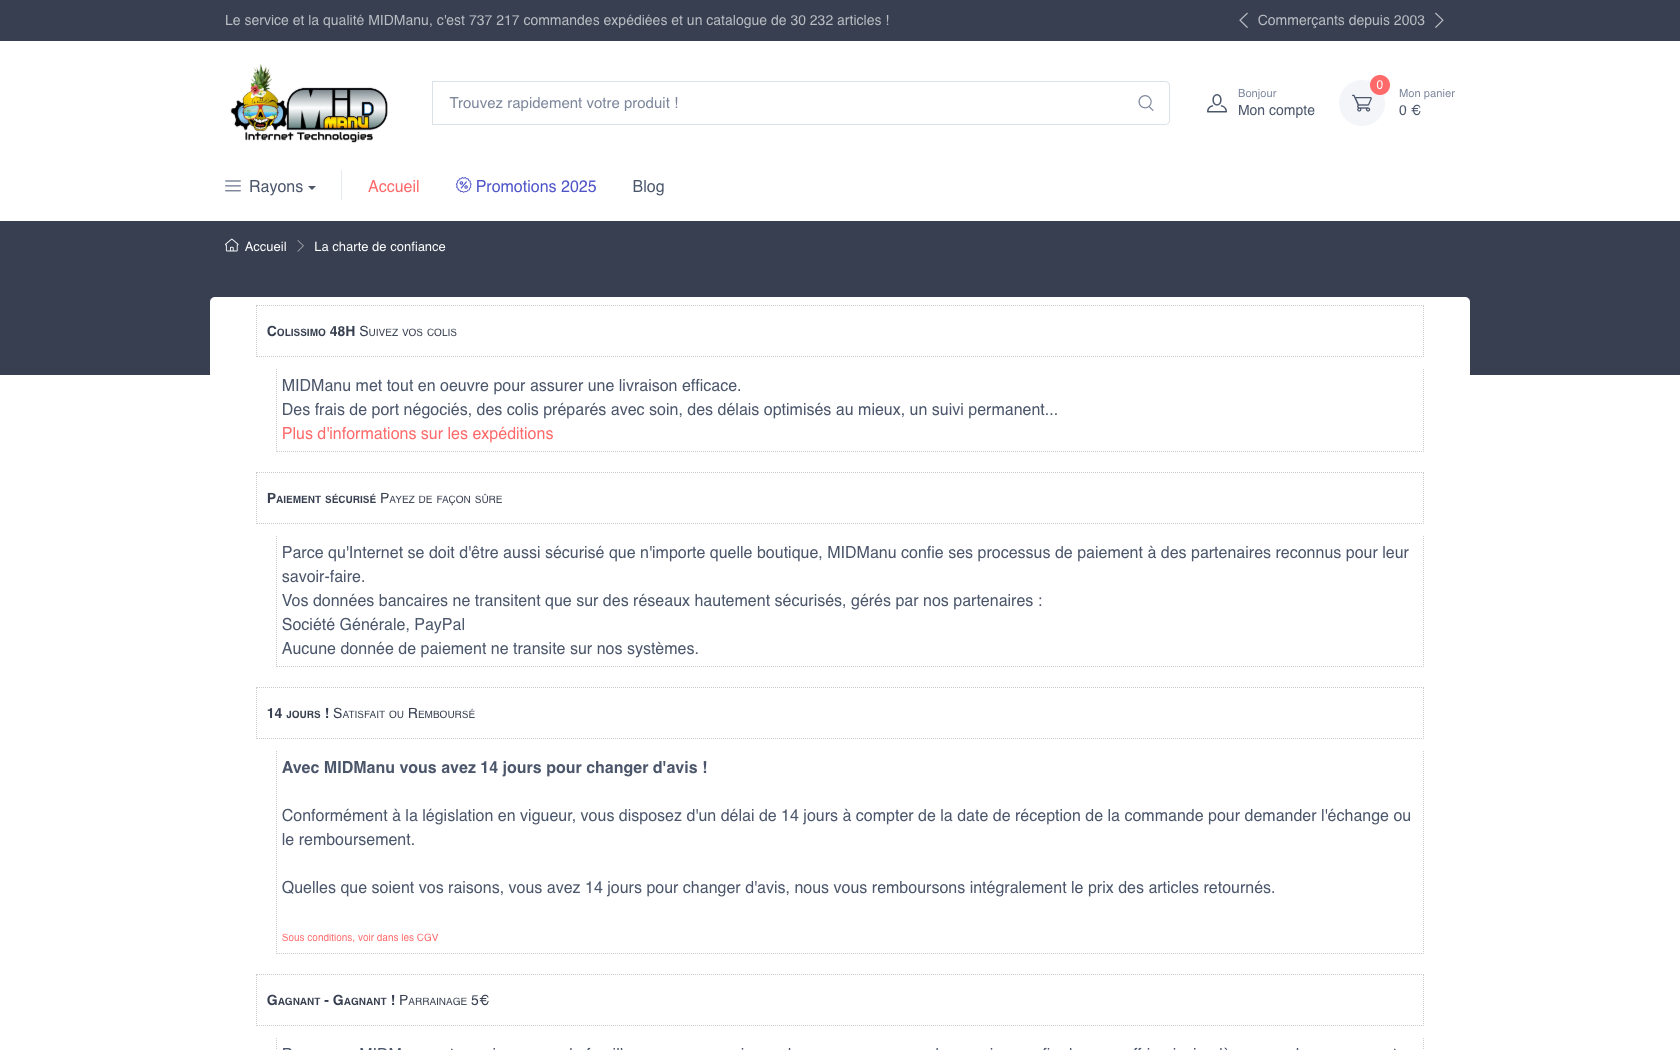Open the Accueil menu item

click(393, 187)
